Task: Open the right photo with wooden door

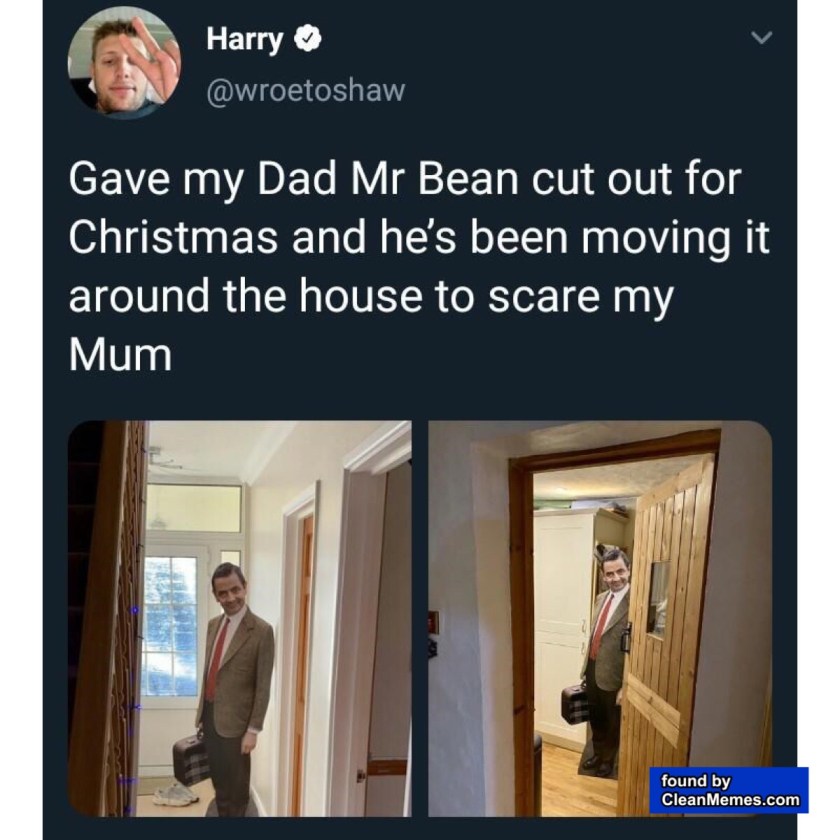Action: click(x=600, y=619)
